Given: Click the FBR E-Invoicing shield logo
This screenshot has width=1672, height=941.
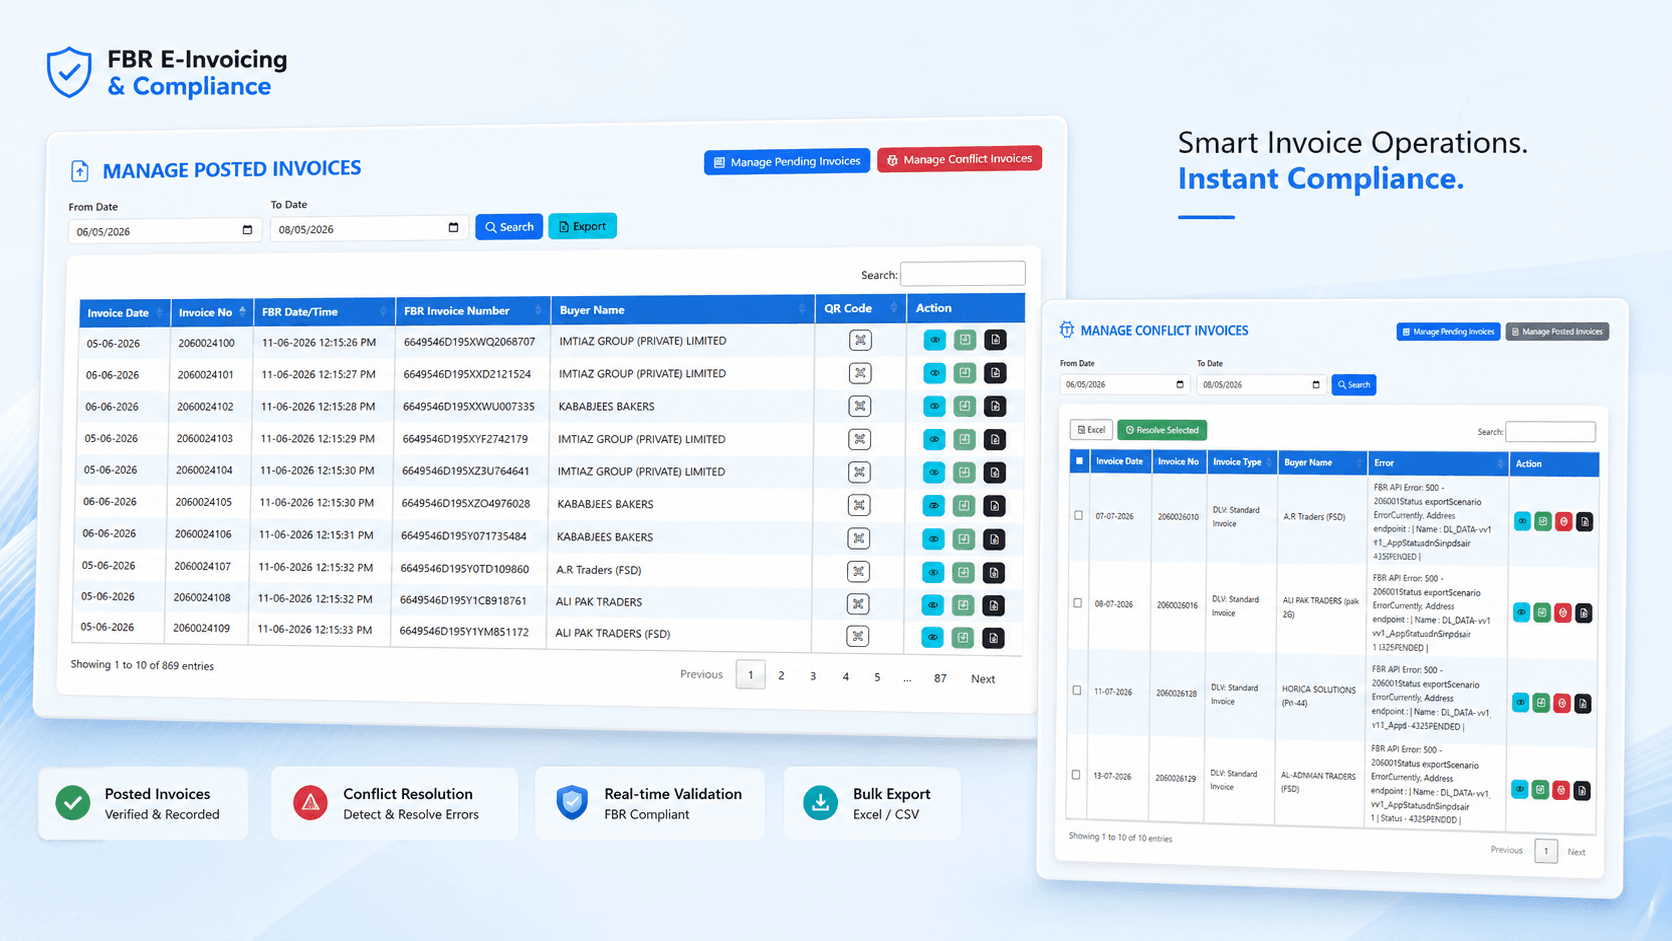Looking at the screenshot, I should 69,72.
